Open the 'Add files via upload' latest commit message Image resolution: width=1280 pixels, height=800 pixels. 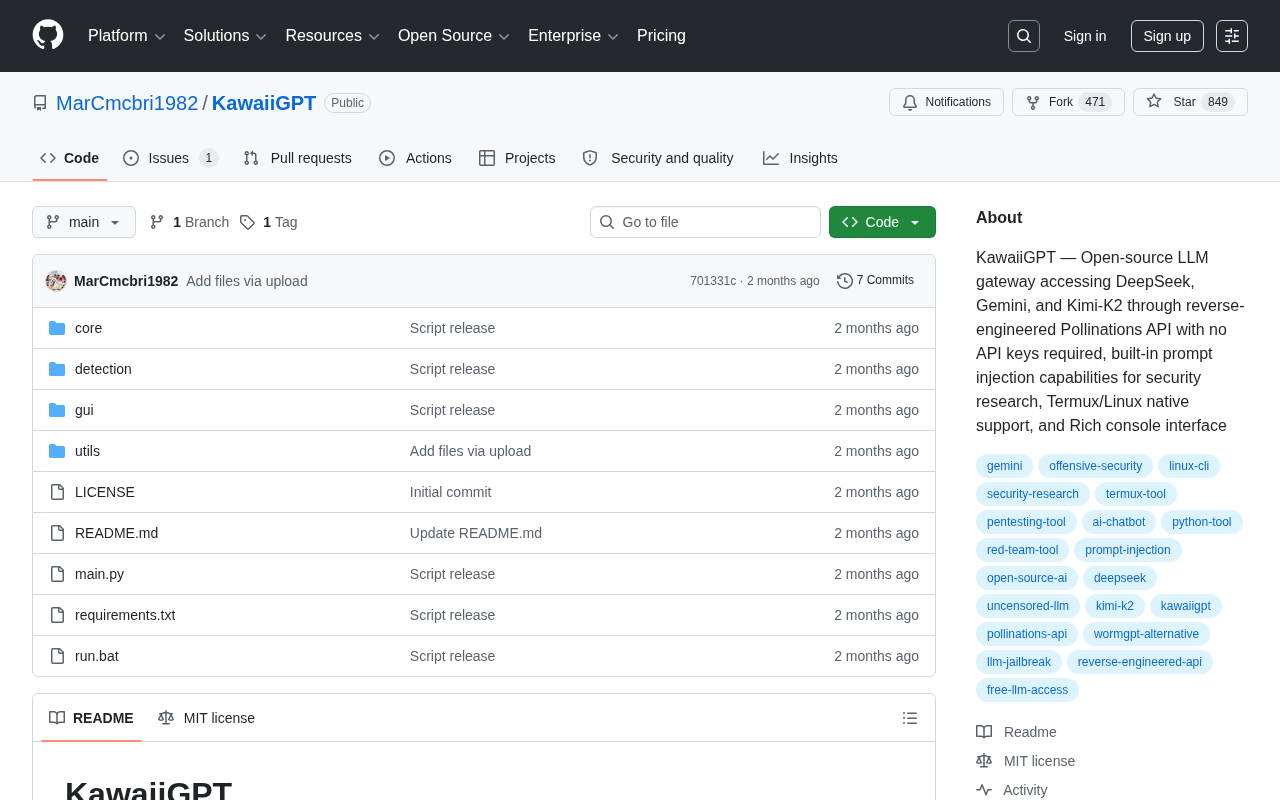247,281
